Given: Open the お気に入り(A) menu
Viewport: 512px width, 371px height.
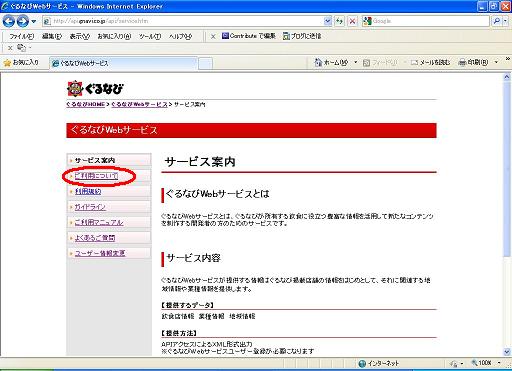Looking at the screenshot, I should (114, 36).
